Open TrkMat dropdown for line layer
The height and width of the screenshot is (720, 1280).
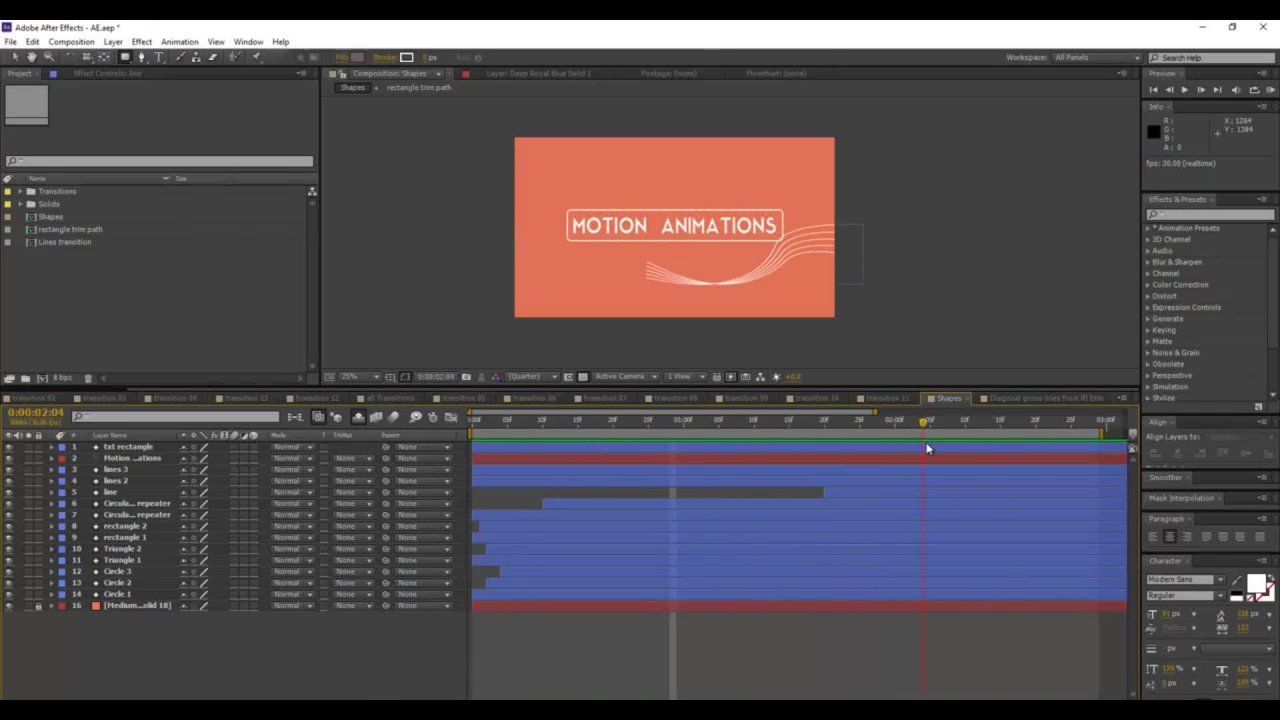click(x=353, y=492)
